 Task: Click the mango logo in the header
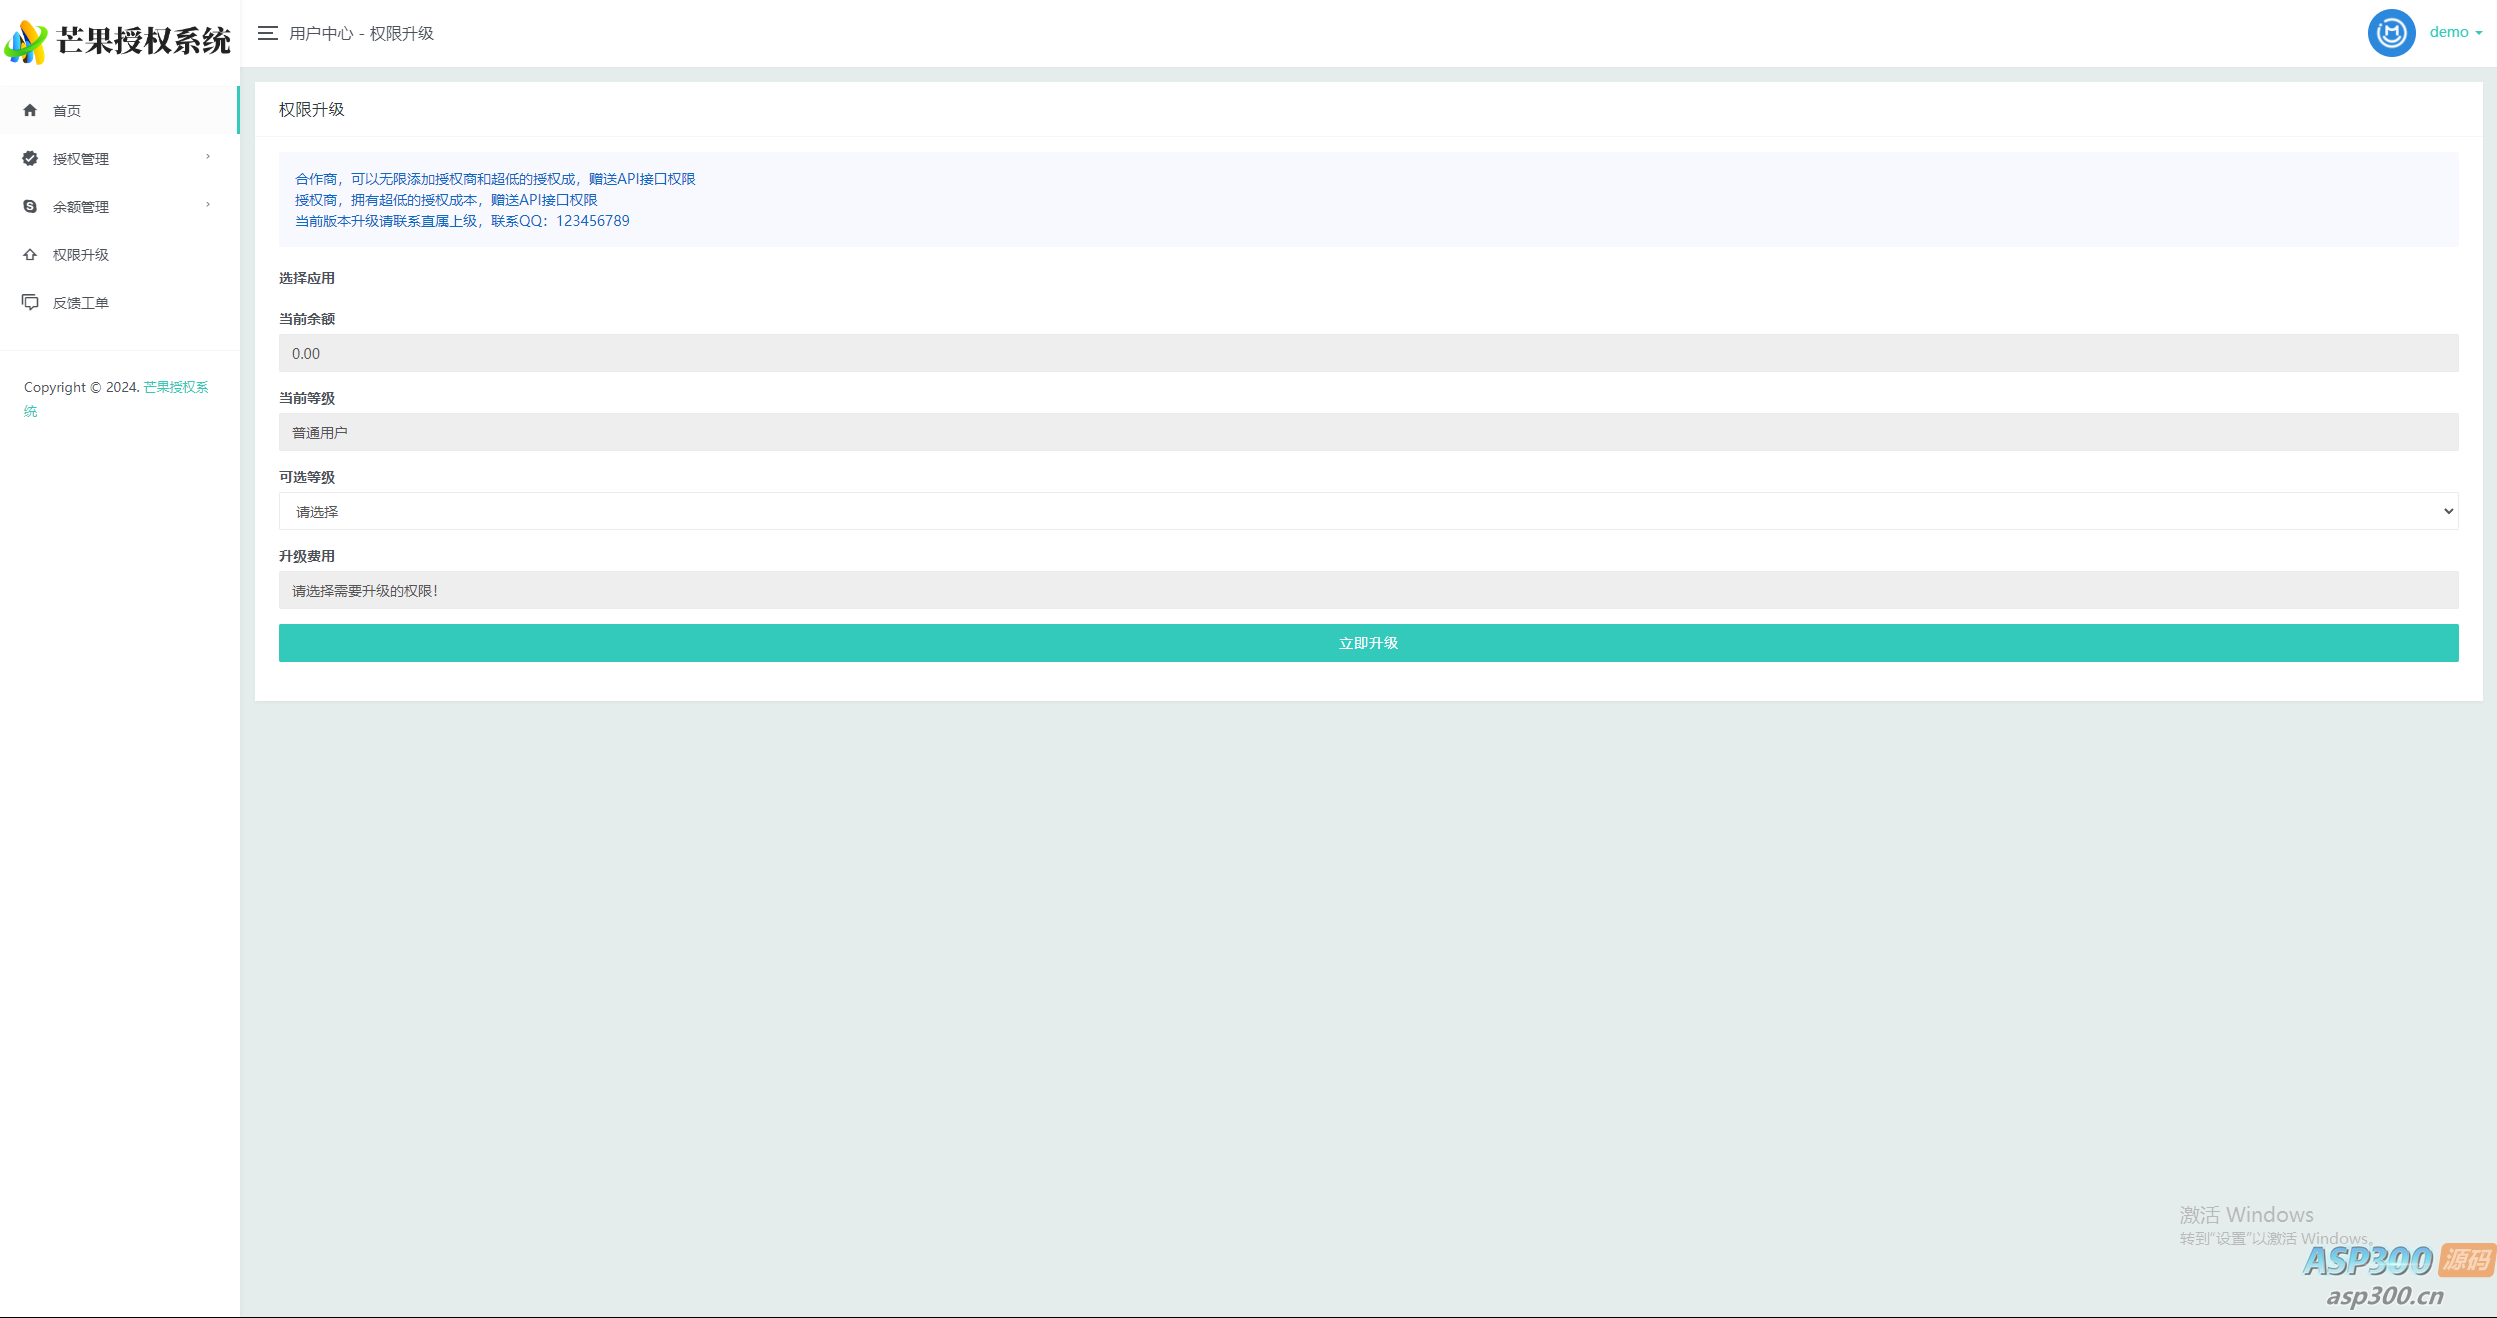click(x=26, y=42)
